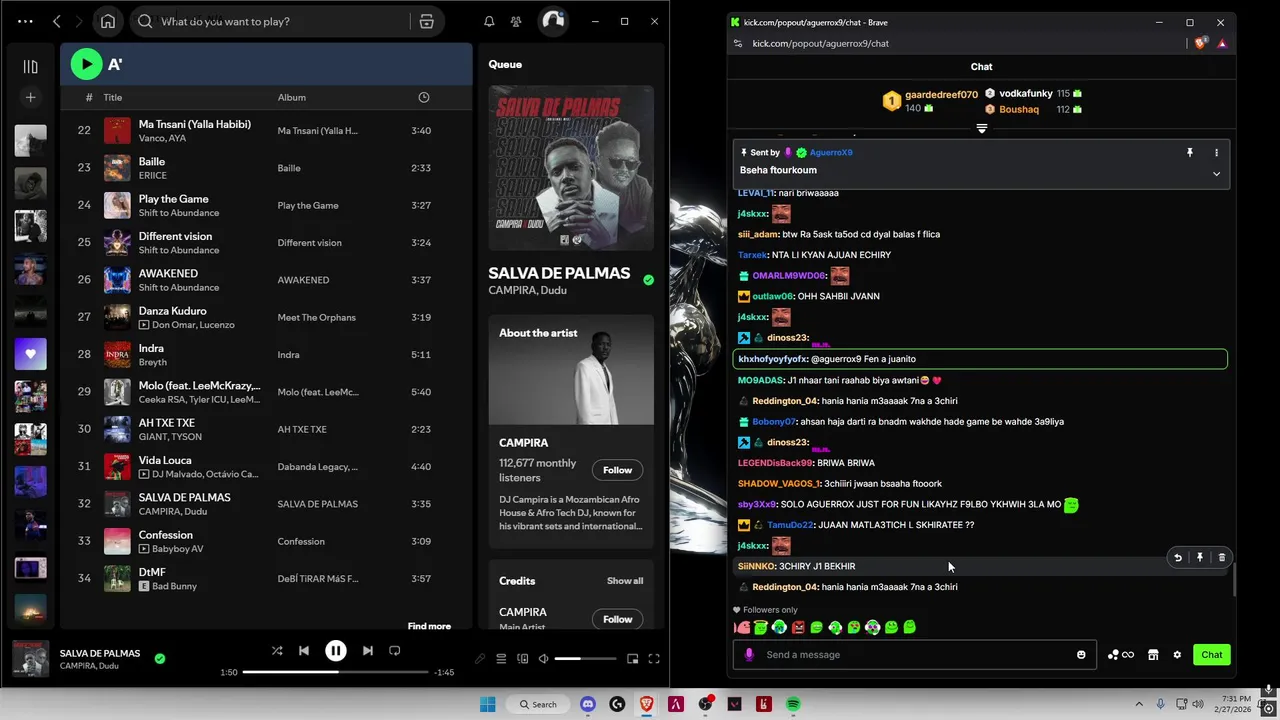This screenshot has width=1280, height=720.
Task: Open Discord from taskbar
Action: coord(588,704)
